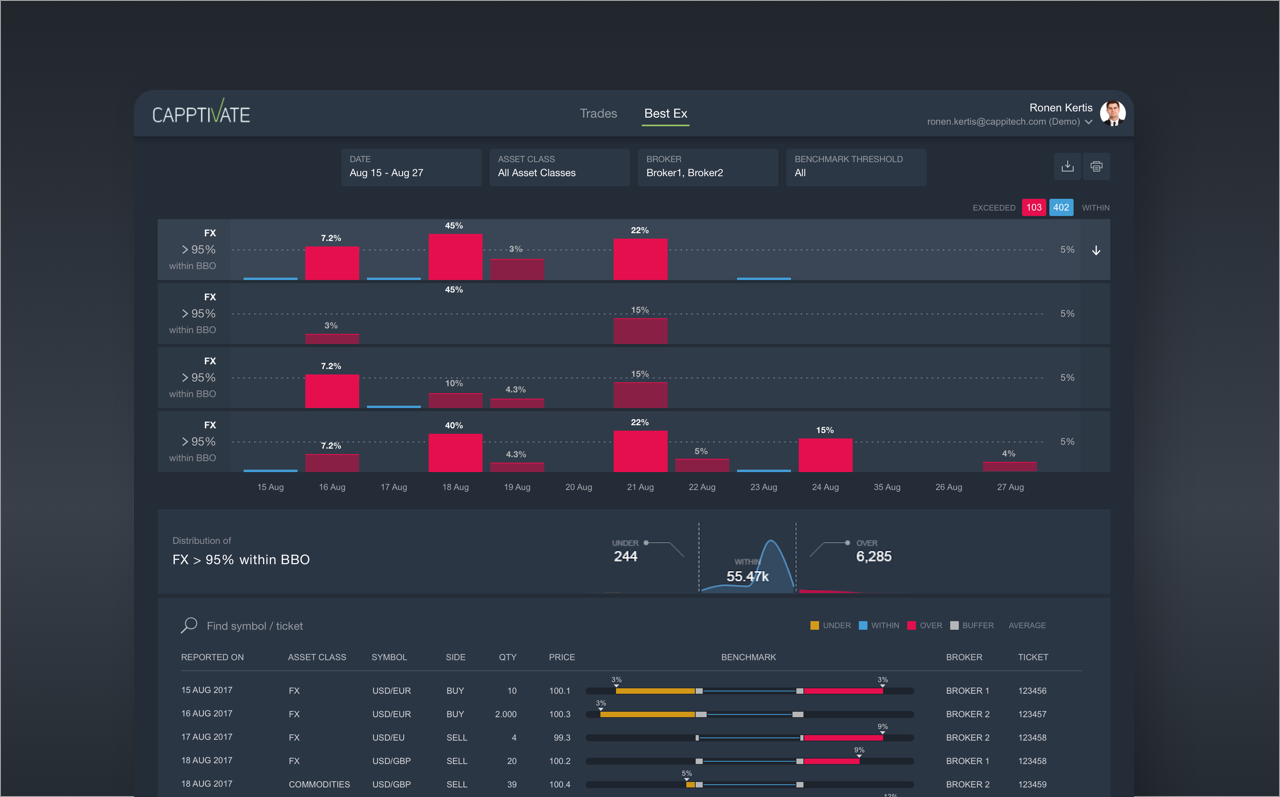Click ticket 123456 in the table
This screenshot has height=797, width=1280.
pyautogui.click(x=1033, y=691)
